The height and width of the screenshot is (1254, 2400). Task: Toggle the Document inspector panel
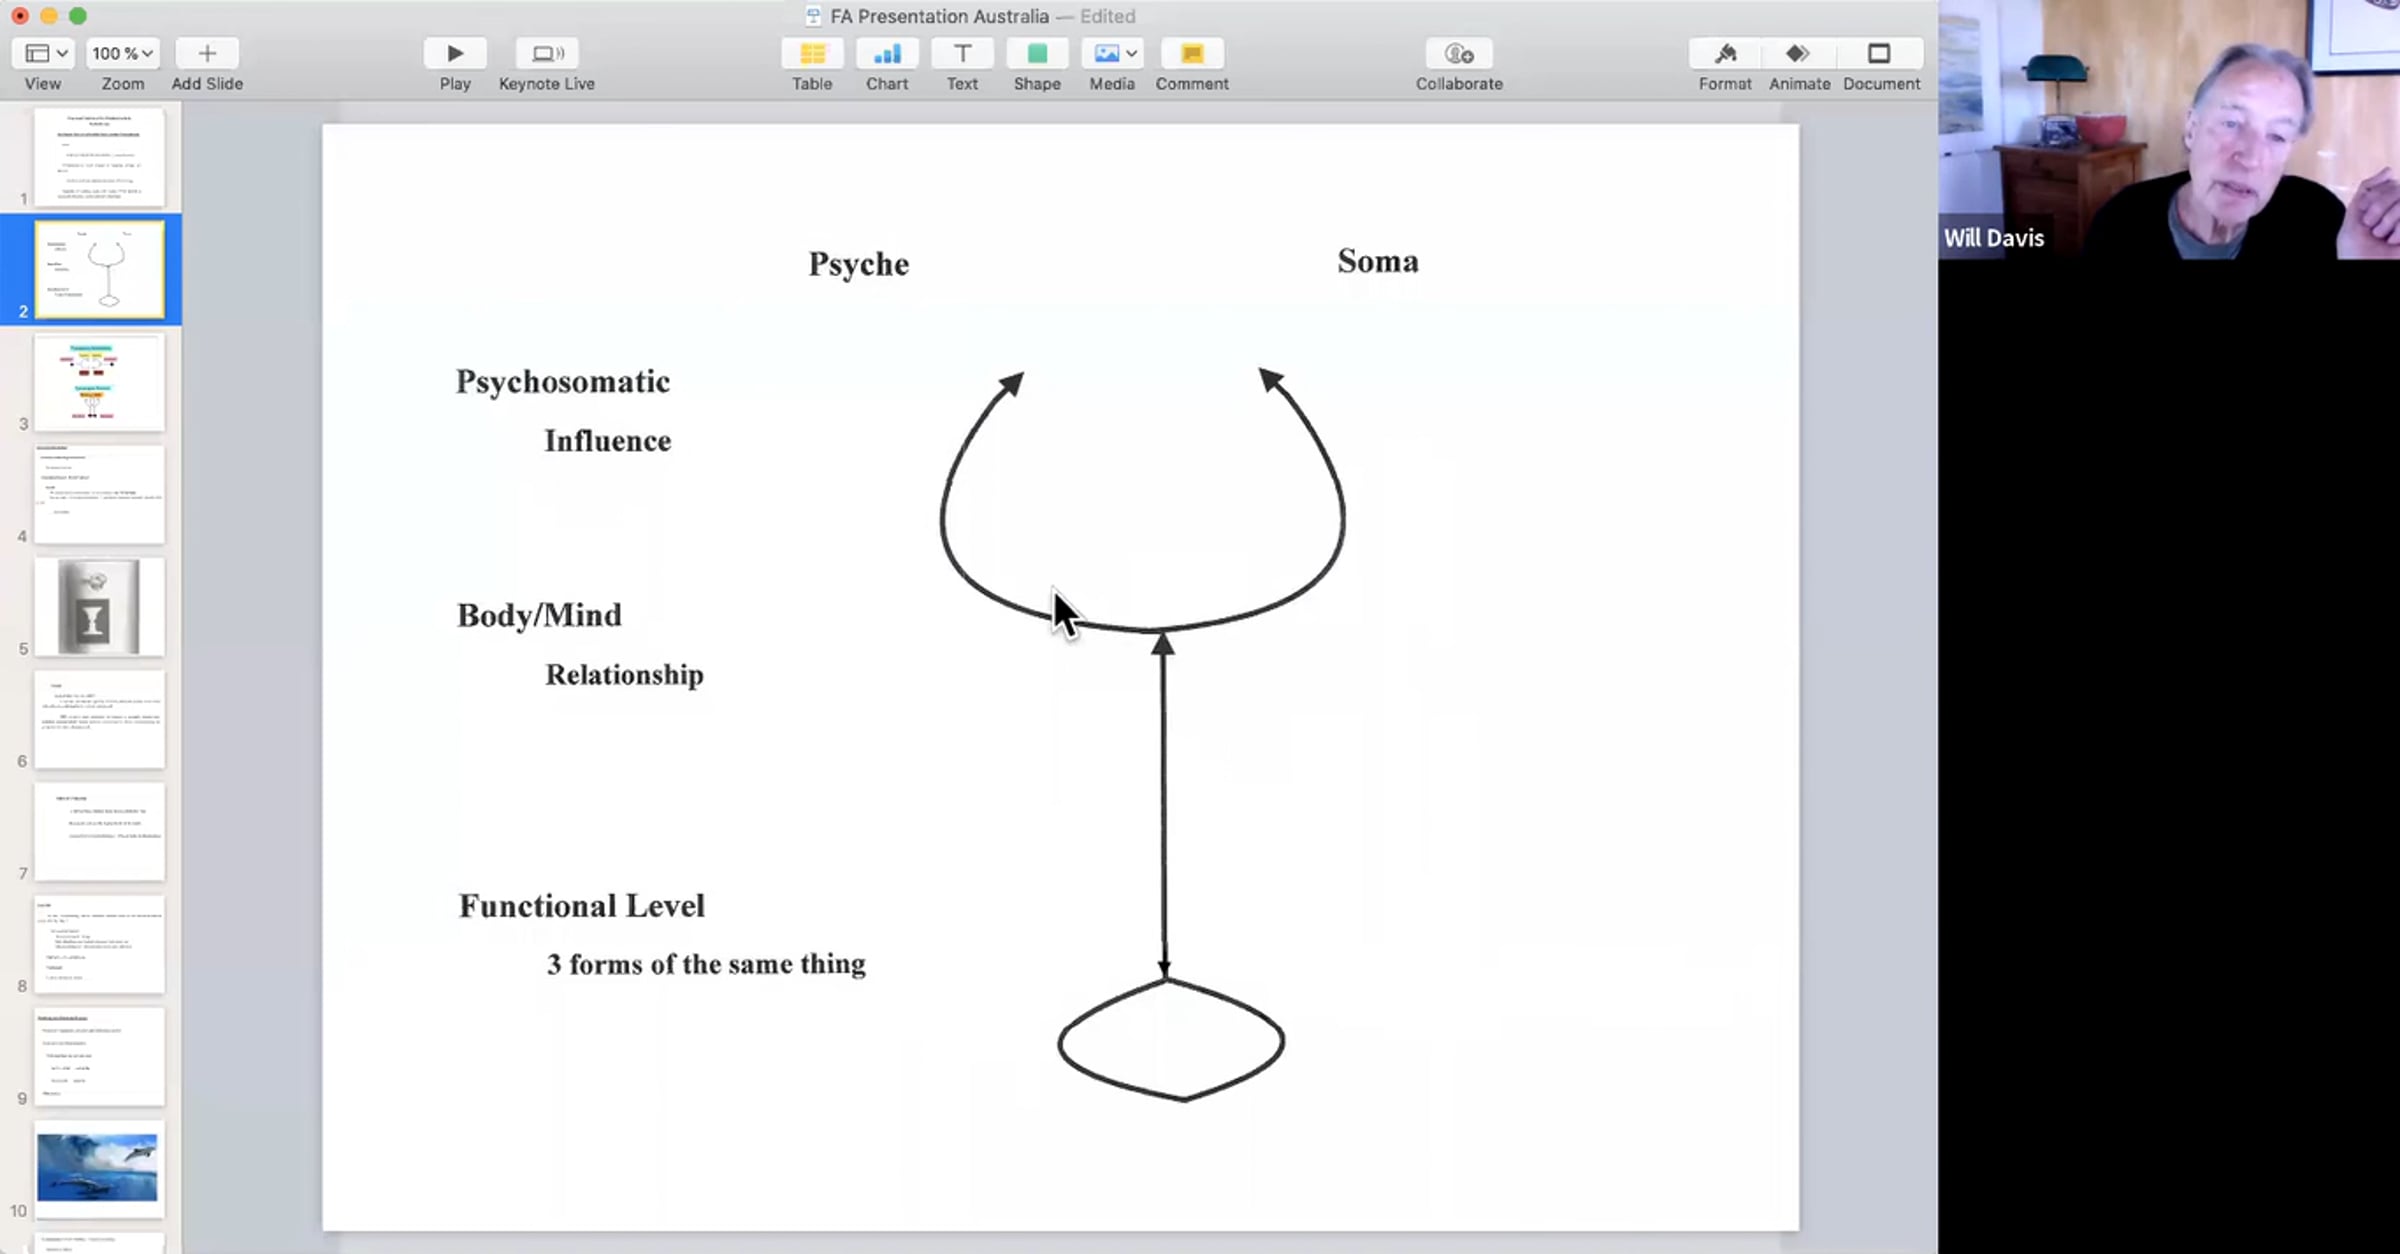(x=1880, y=53)
